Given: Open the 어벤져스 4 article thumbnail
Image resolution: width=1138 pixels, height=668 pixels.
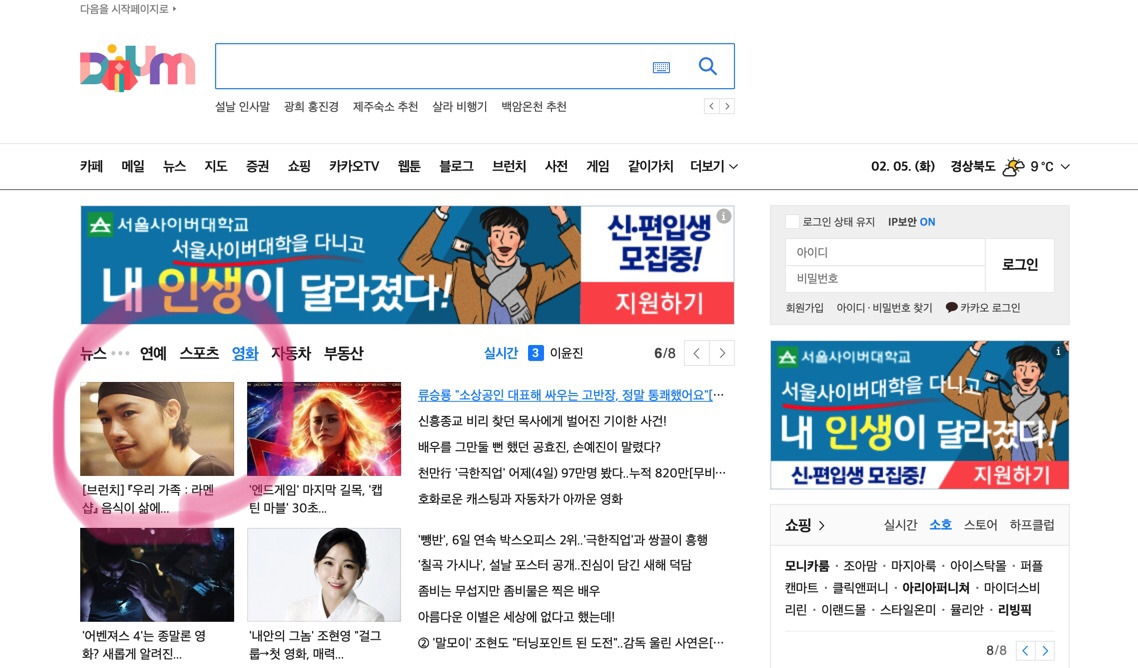Looking at the screenshot, I should 157,574.
